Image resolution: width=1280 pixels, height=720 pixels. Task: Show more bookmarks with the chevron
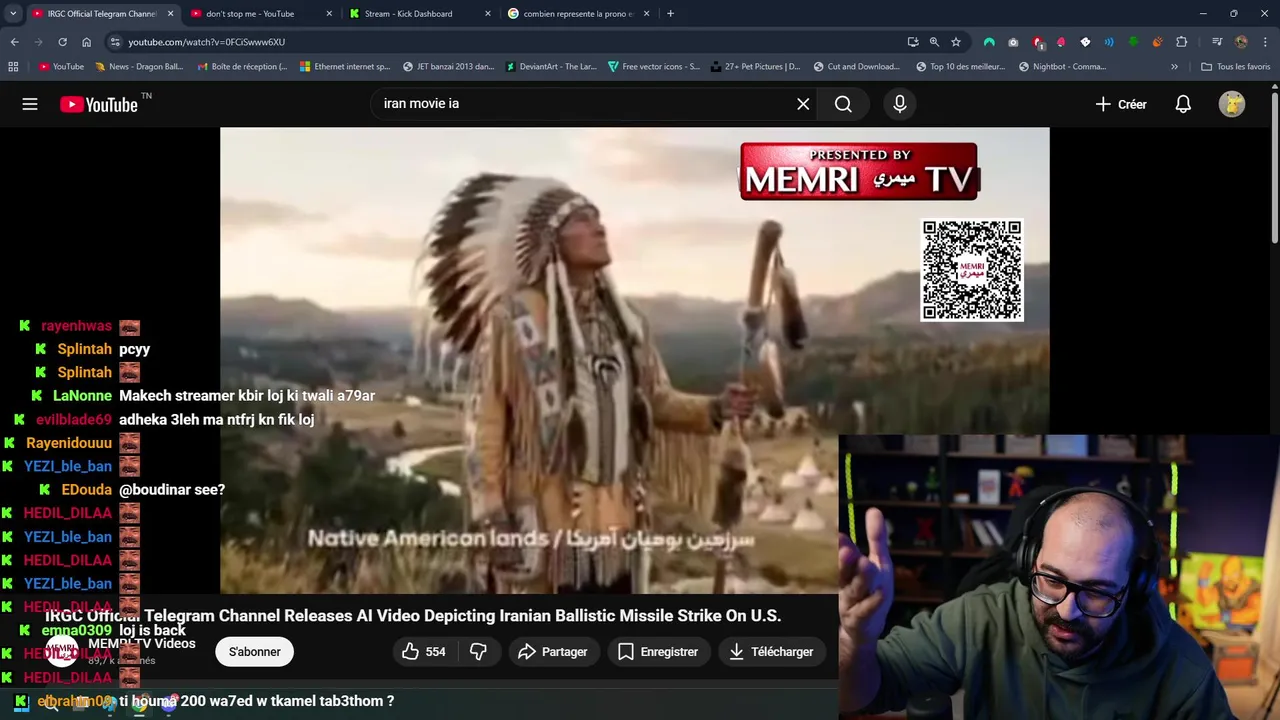click(x=1175, y=67)
